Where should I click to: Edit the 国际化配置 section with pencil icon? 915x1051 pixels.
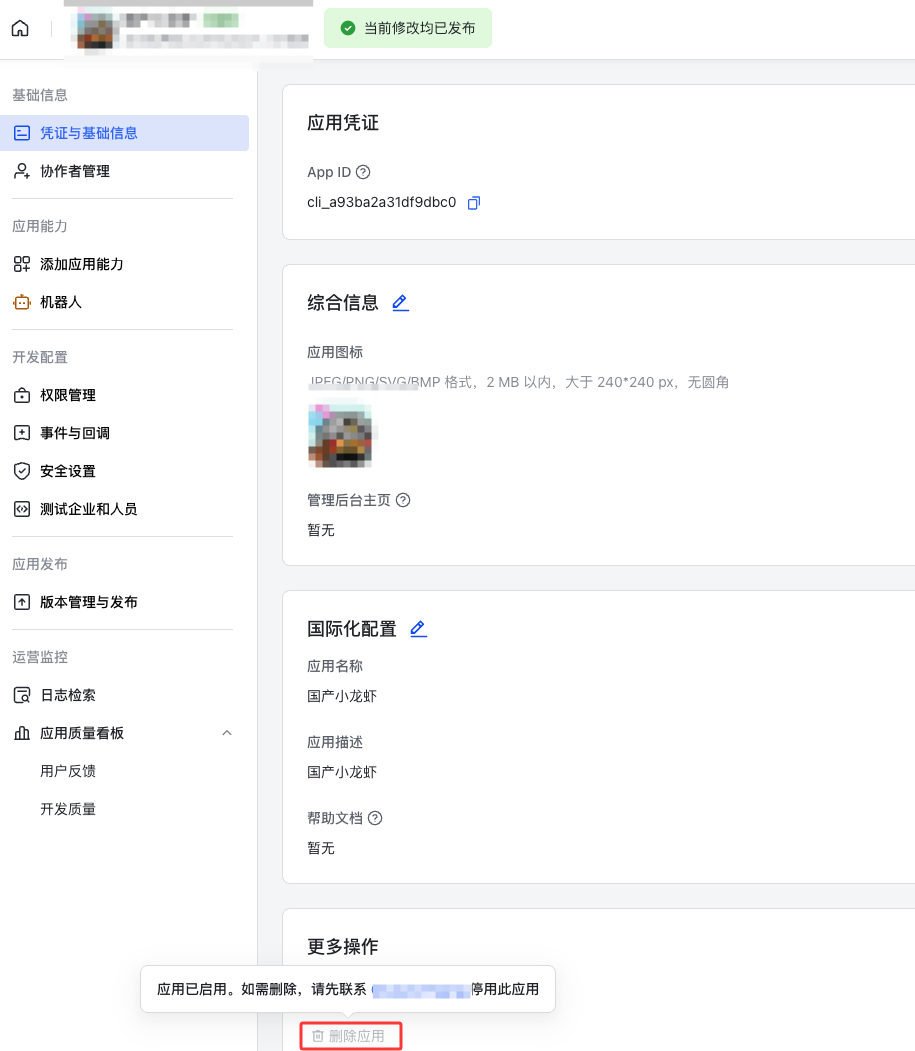click(418, 629)
